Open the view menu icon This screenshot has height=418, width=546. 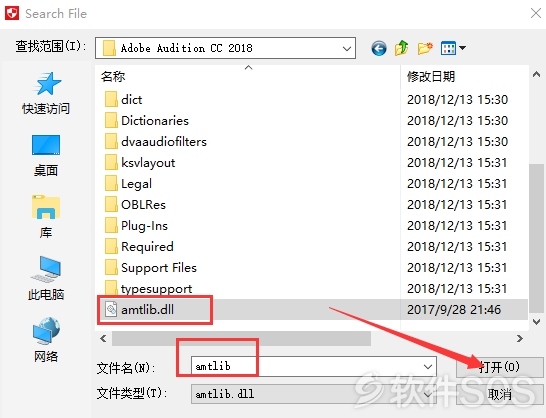(453, 48)
